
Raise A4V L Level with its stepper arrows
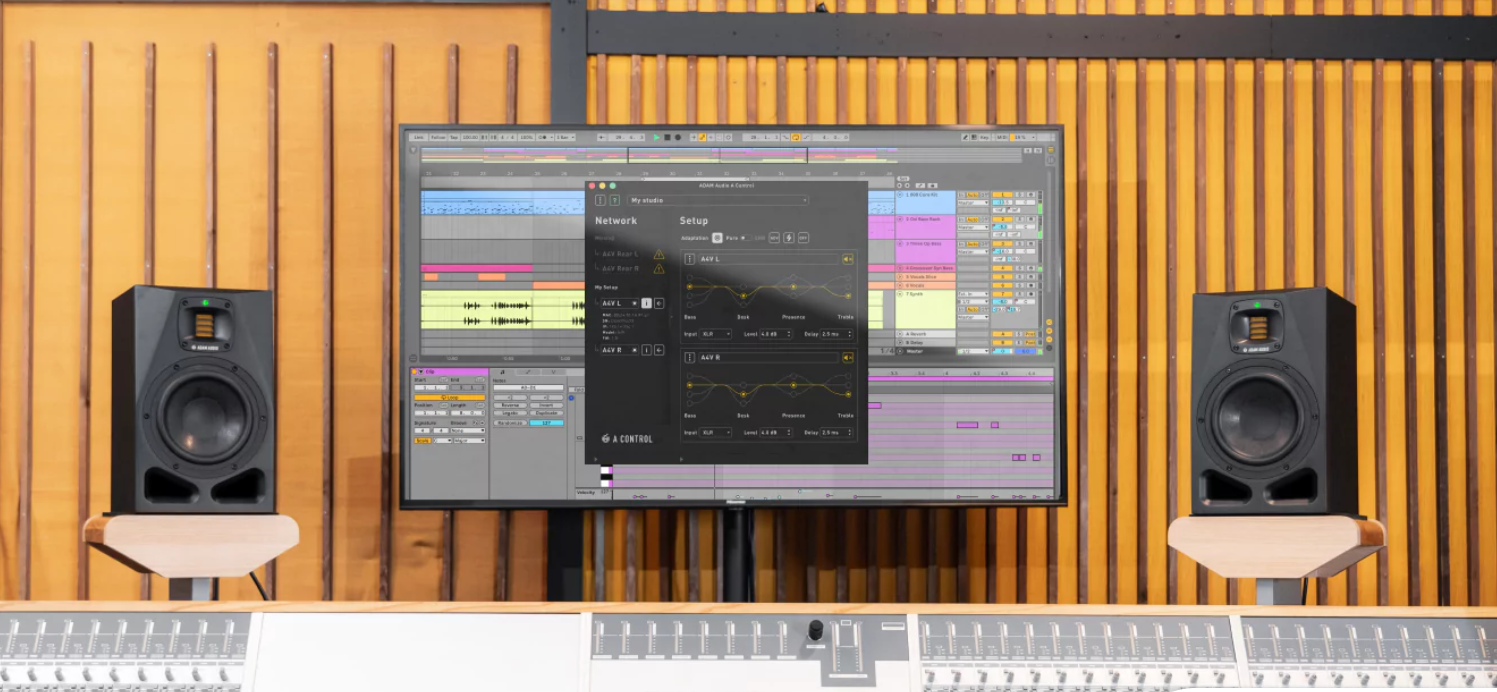pyautogui.click(x=787, y=334)
